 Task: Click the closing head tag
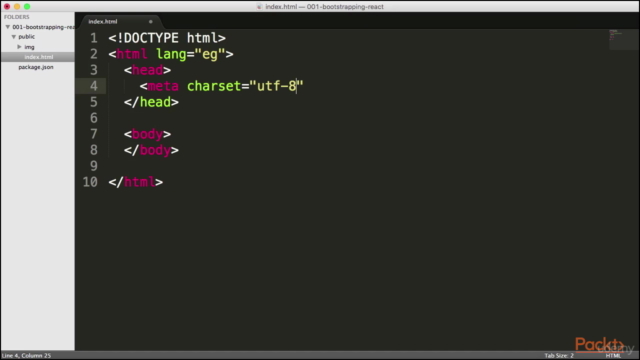(x=151, y=102)
